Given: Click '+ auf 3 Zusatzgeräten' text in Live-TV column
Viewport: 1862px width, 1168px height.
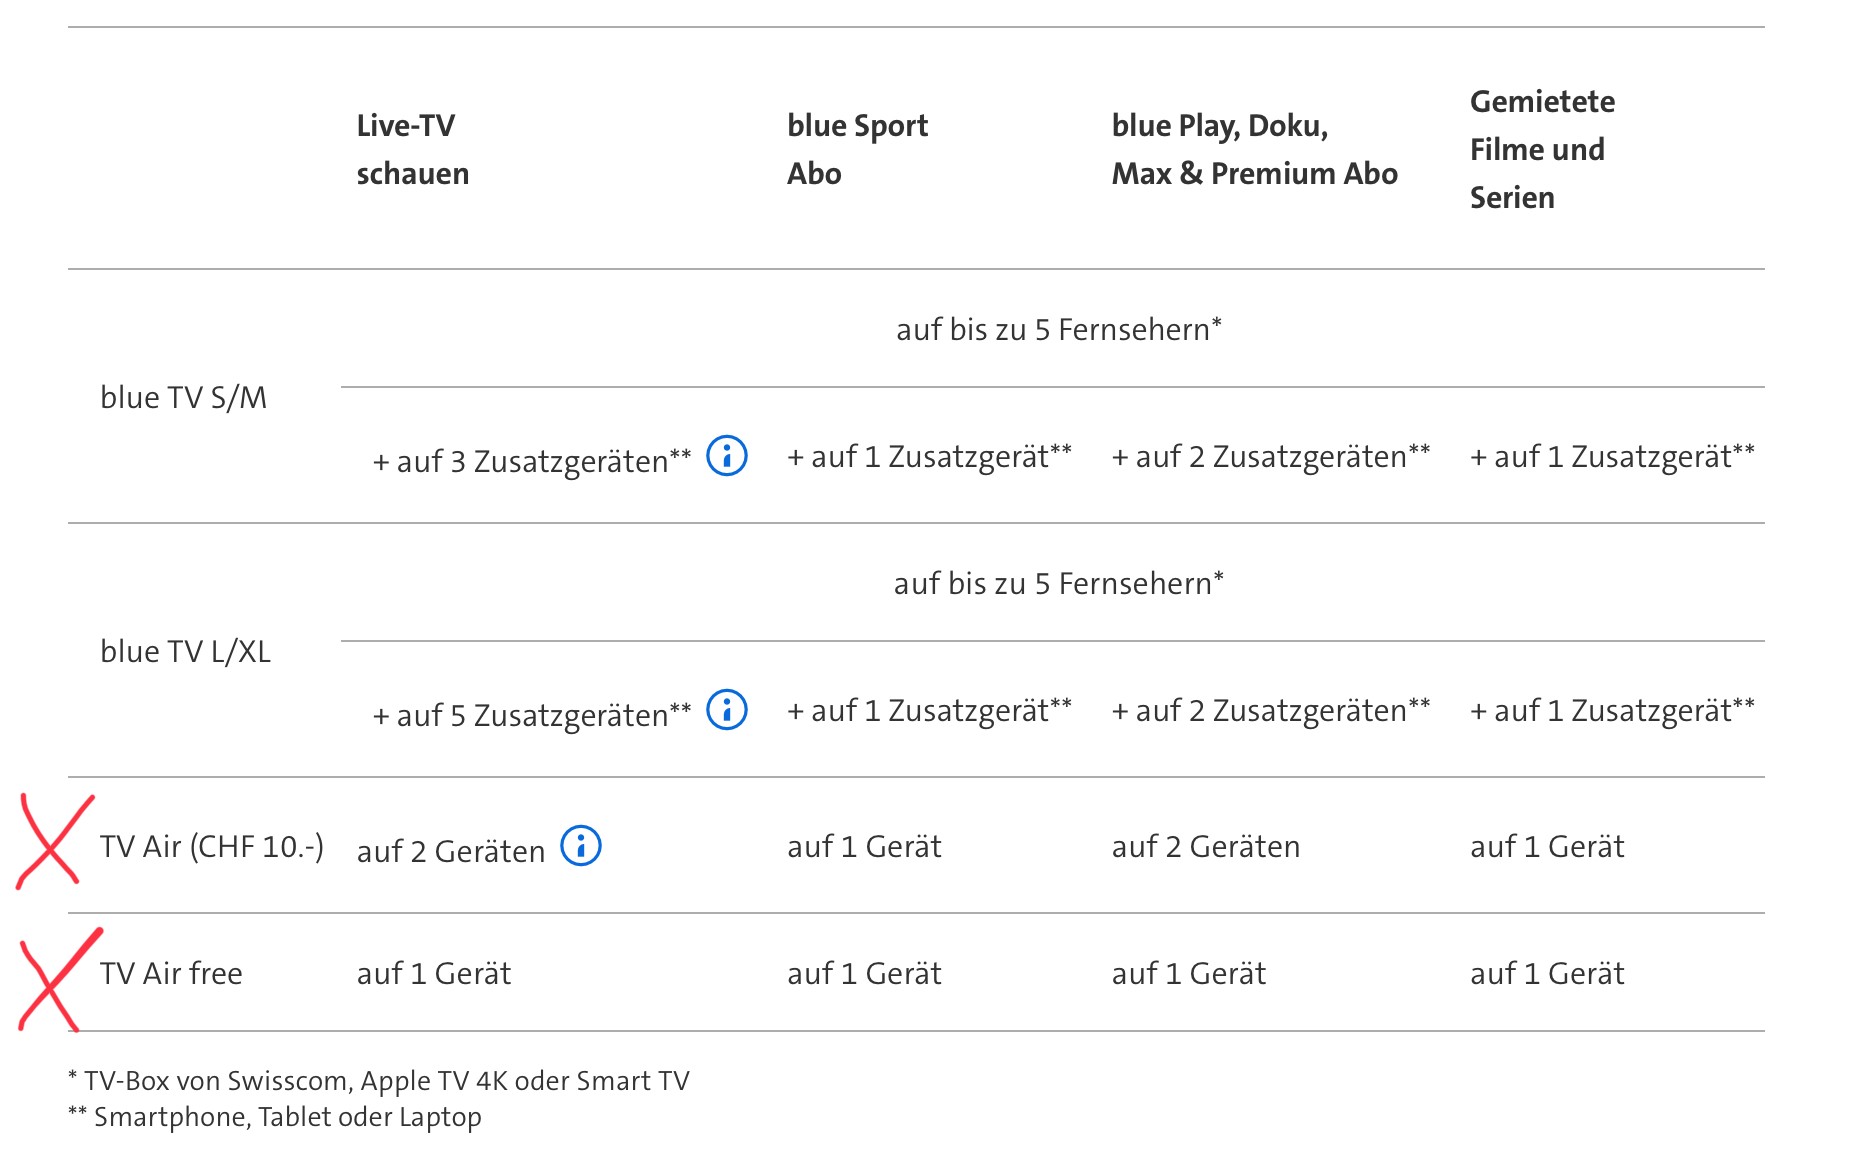Looking at the screenshot, I should 532,461.
